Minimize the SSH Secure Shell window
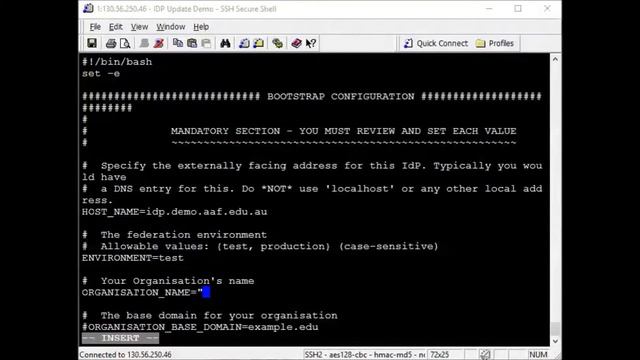This screenshot has width=640, height=360. coord(489,9)
